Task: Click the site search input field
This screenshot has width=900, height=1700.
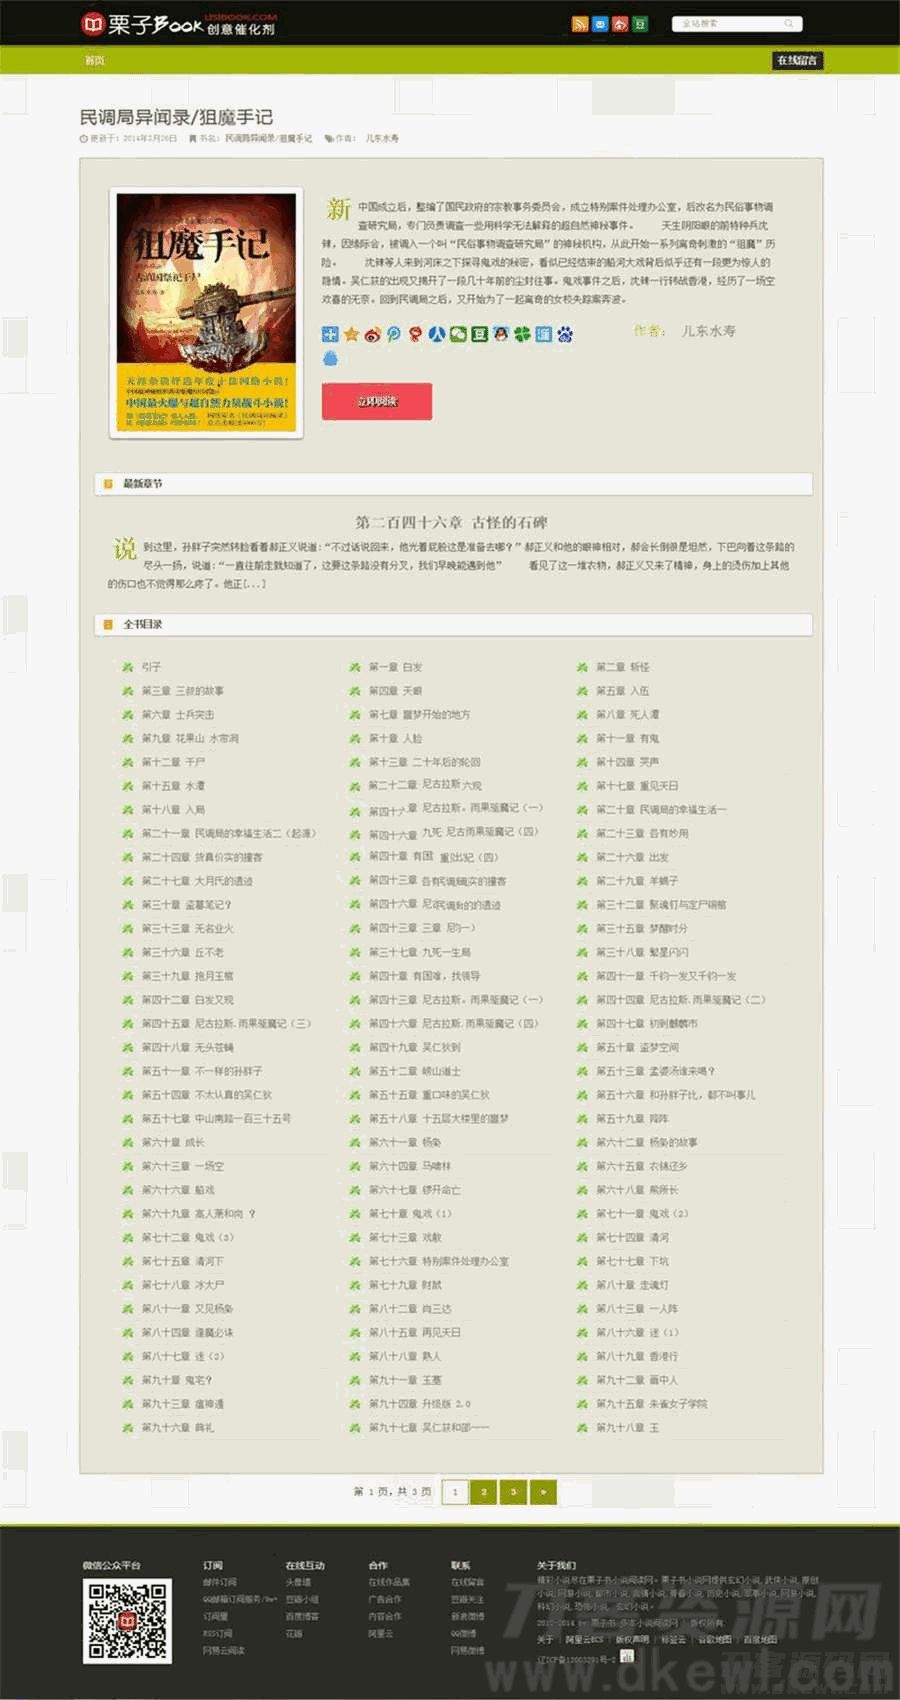Action: [x=730, y=24]
